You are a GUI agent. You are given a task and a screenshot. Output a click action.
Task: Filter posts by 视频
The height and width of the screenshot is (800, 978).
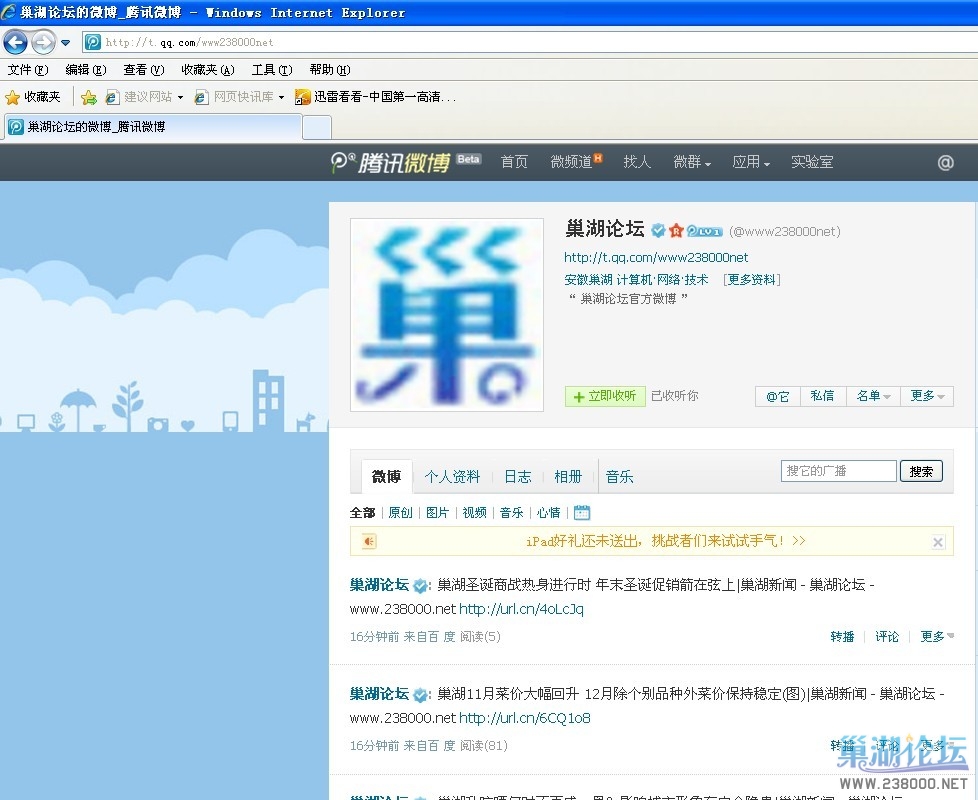coord(475,513)
